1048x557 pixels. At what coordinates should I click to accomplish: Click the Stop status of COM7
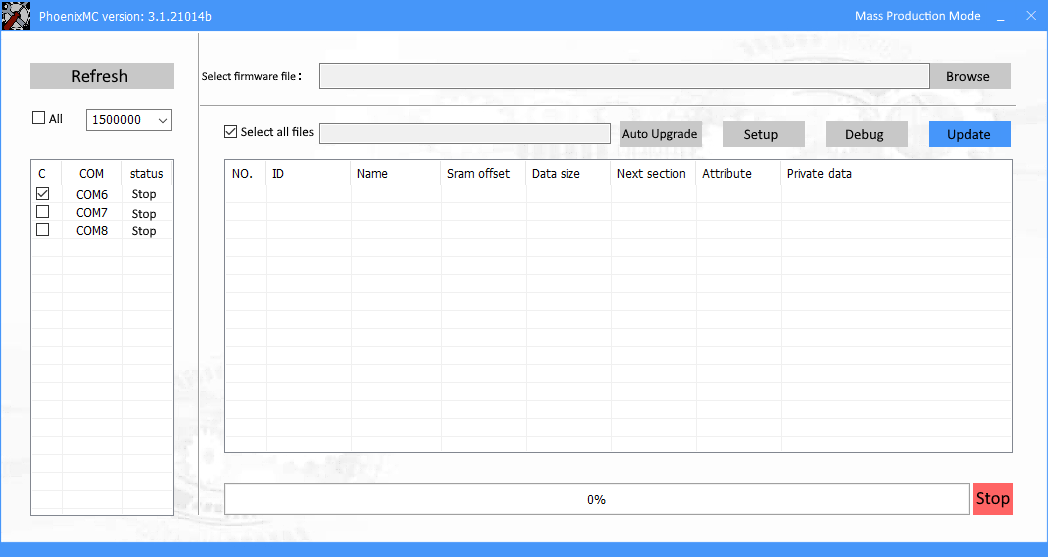tap(144, 214)
